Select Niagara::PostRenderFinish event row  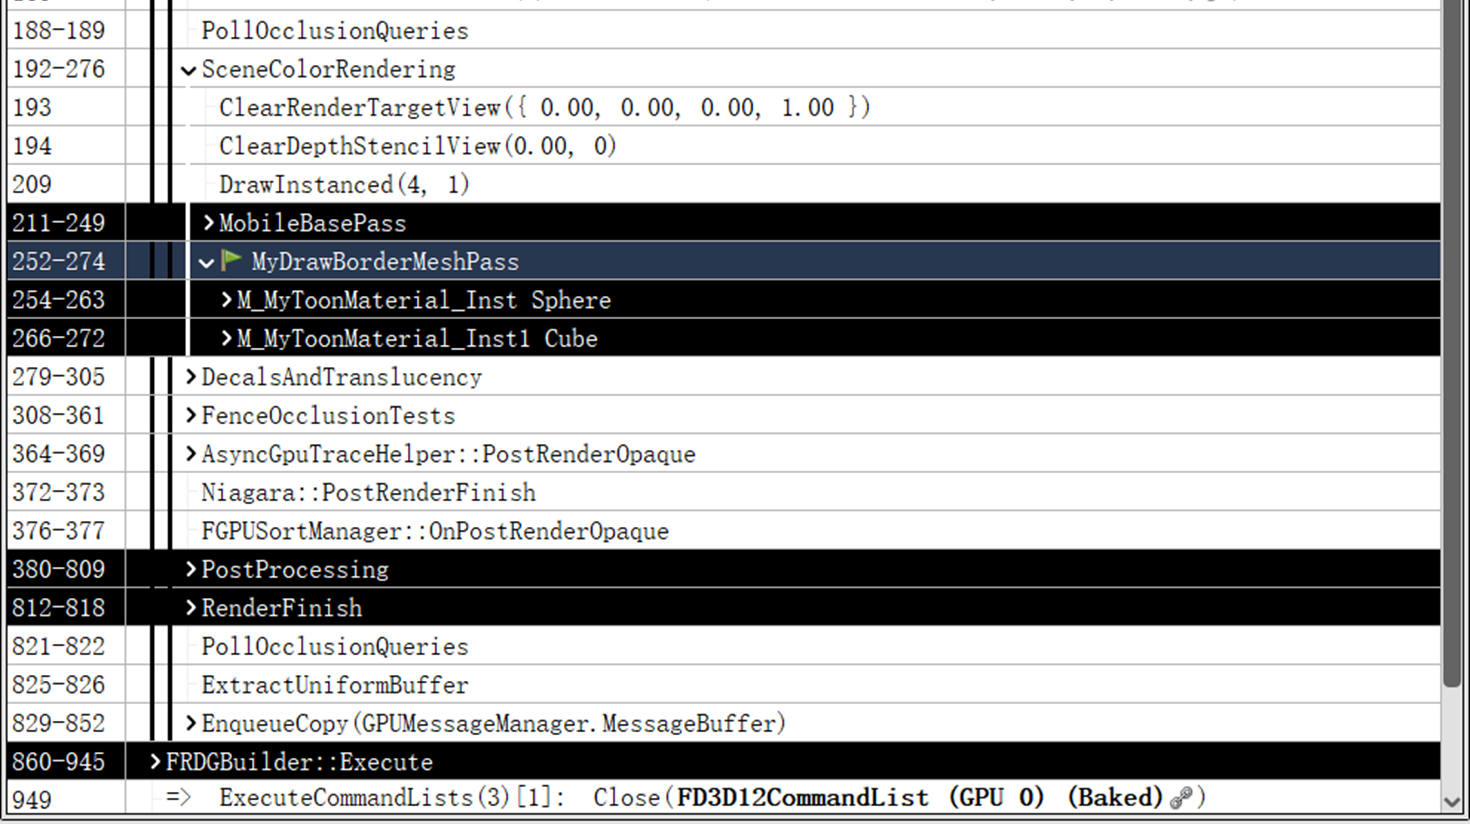(x=368, y=492)
